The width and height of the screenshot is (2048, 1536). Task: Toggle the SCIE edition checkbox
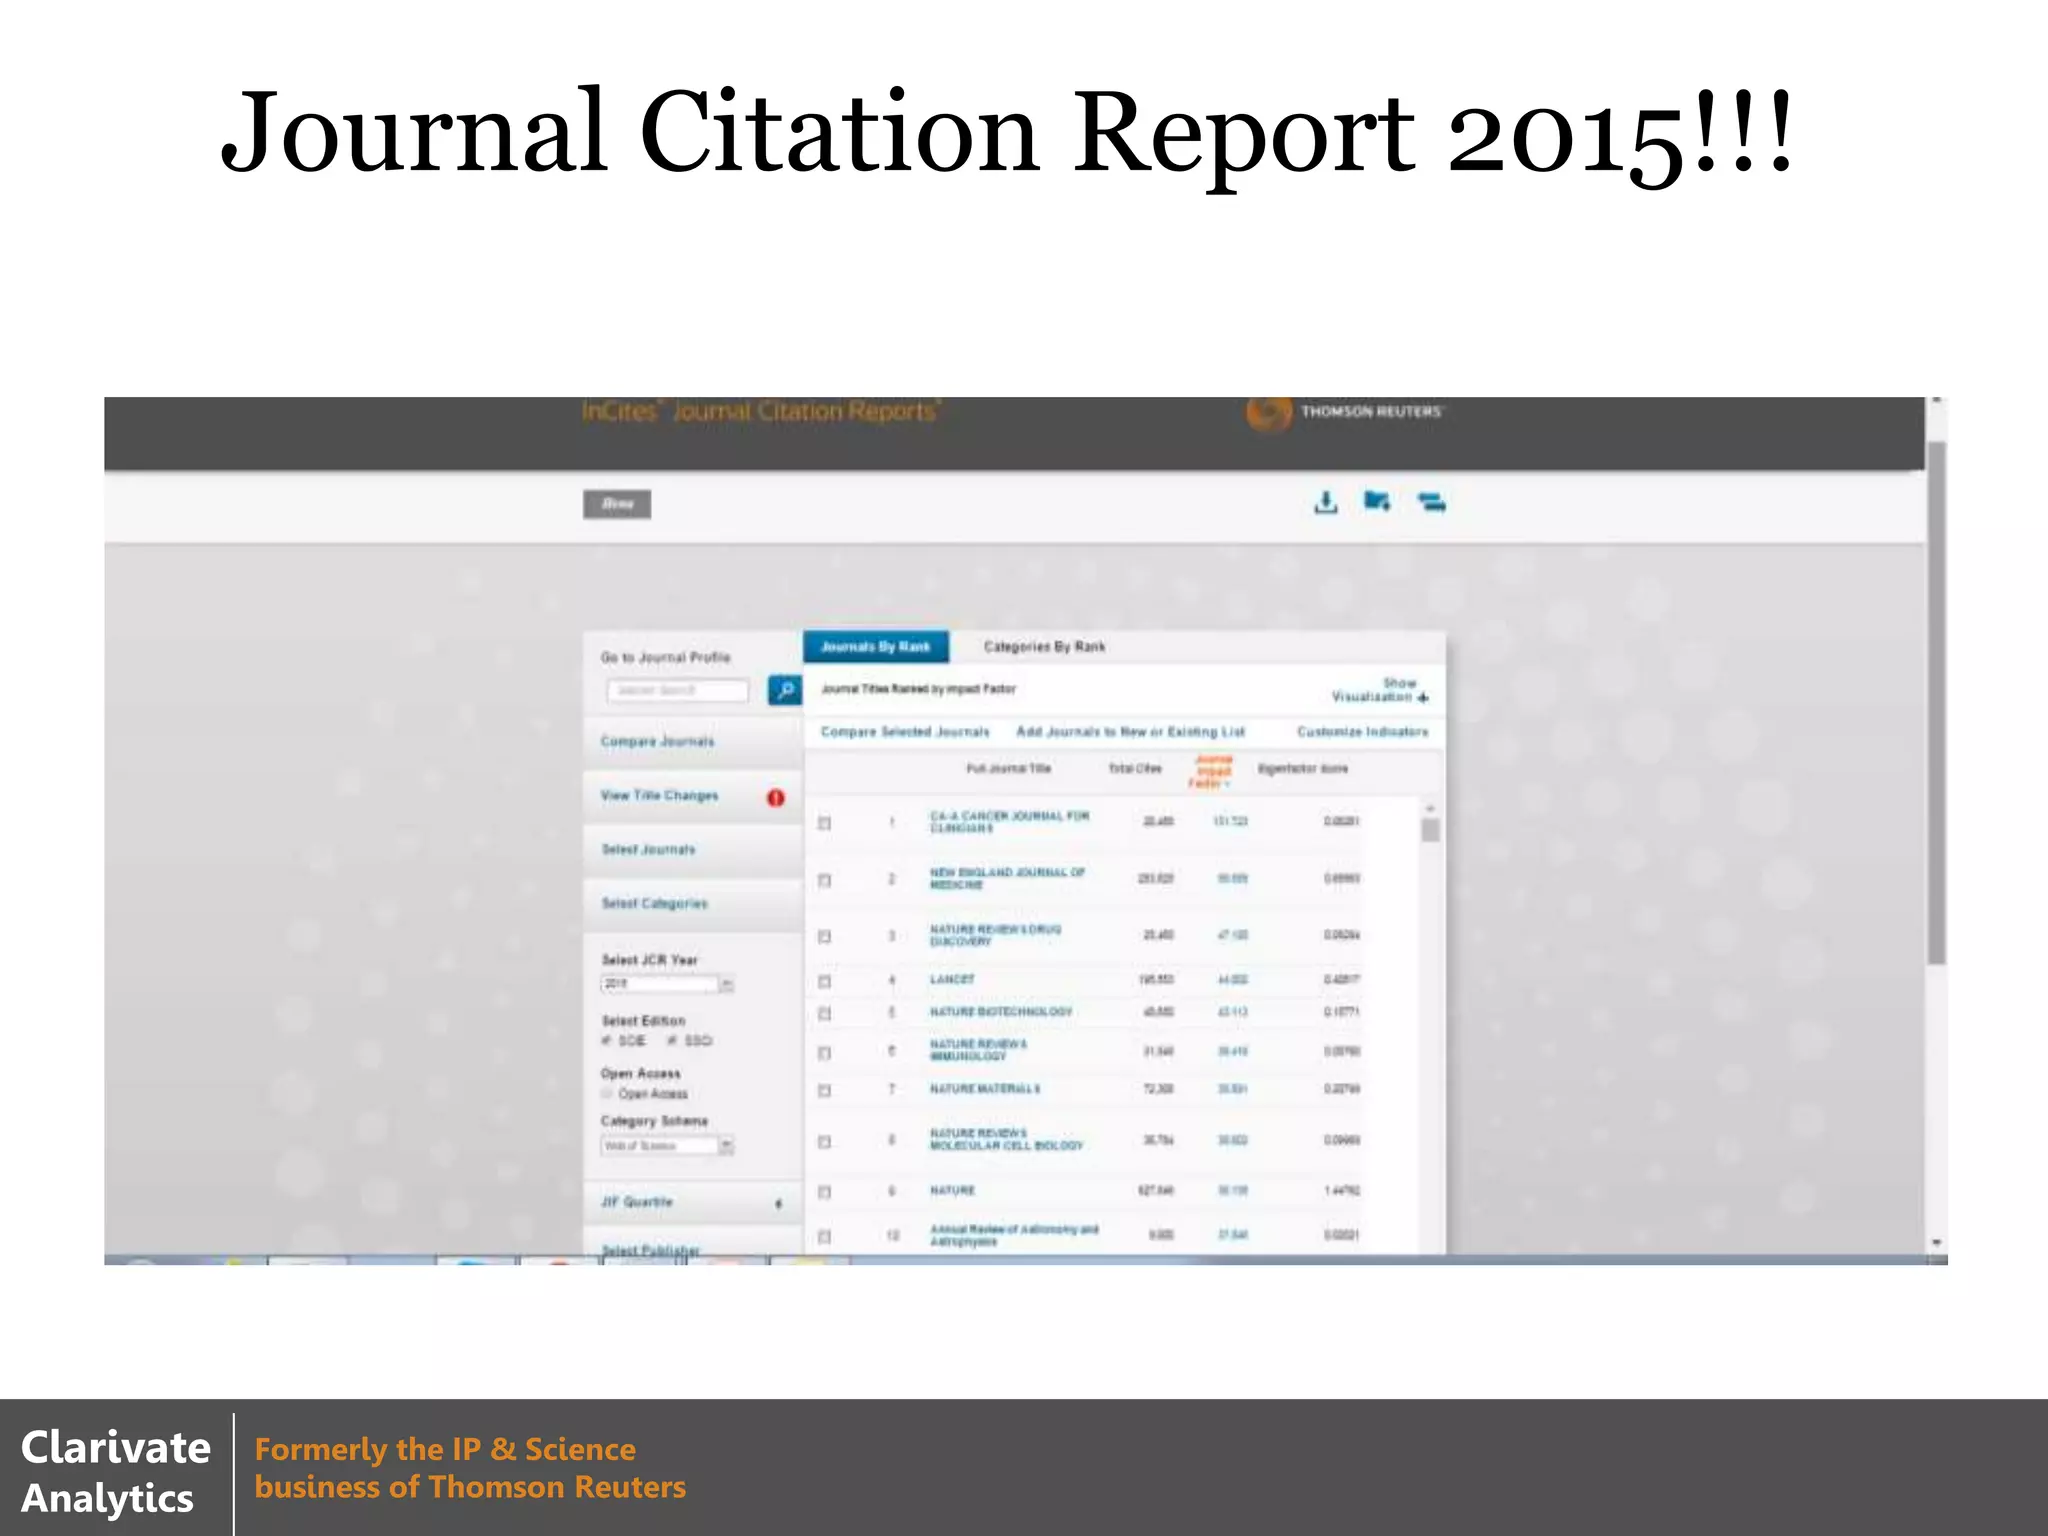606,1041
